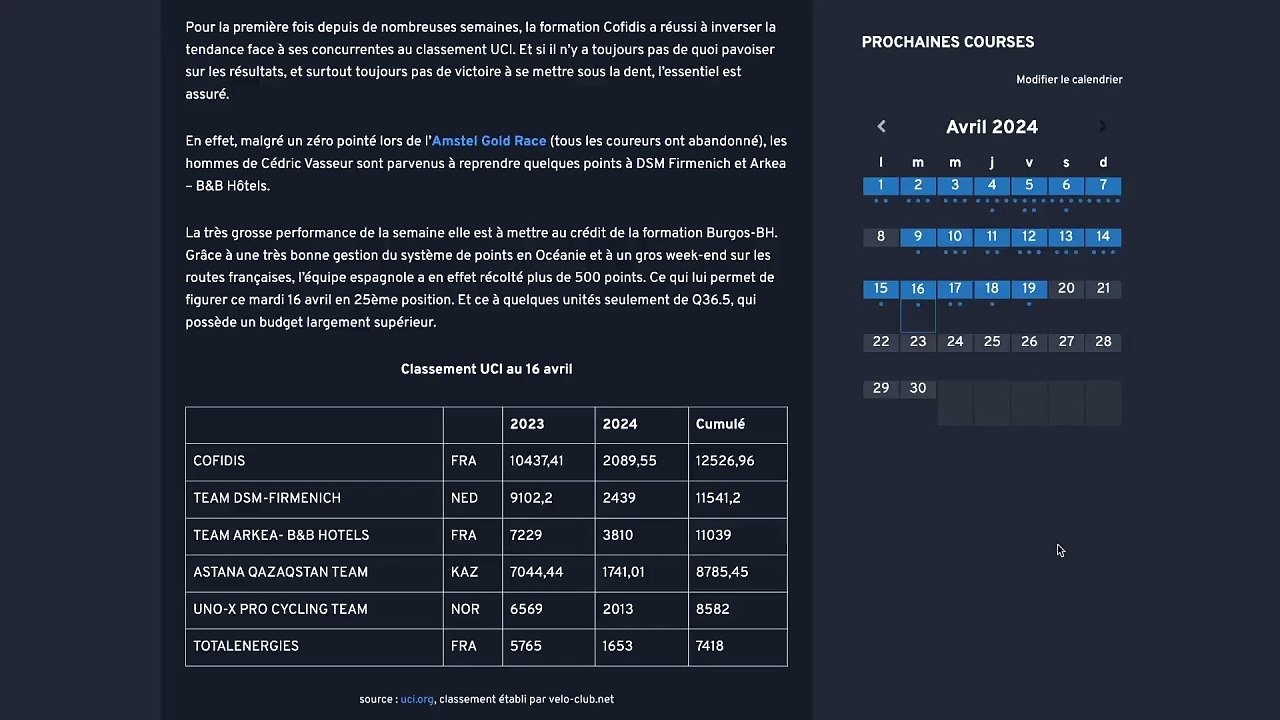Click the COFIDIS row in the table

[x=219, y=461]
